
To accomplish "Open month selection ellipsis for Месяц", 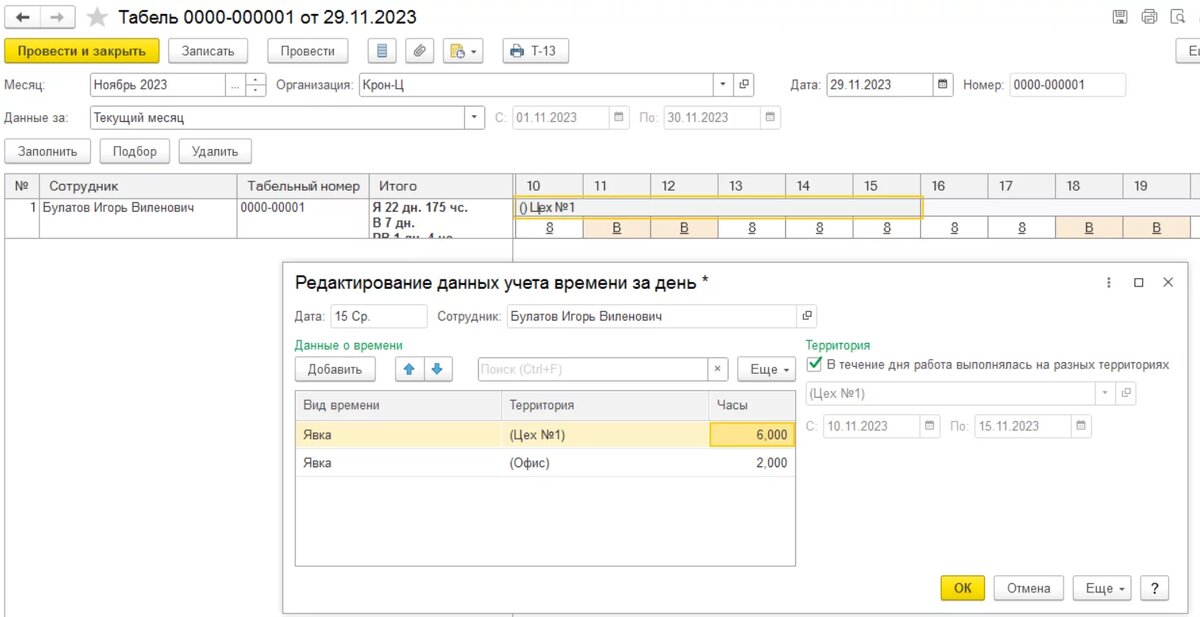I will click(x=235, y=85).
